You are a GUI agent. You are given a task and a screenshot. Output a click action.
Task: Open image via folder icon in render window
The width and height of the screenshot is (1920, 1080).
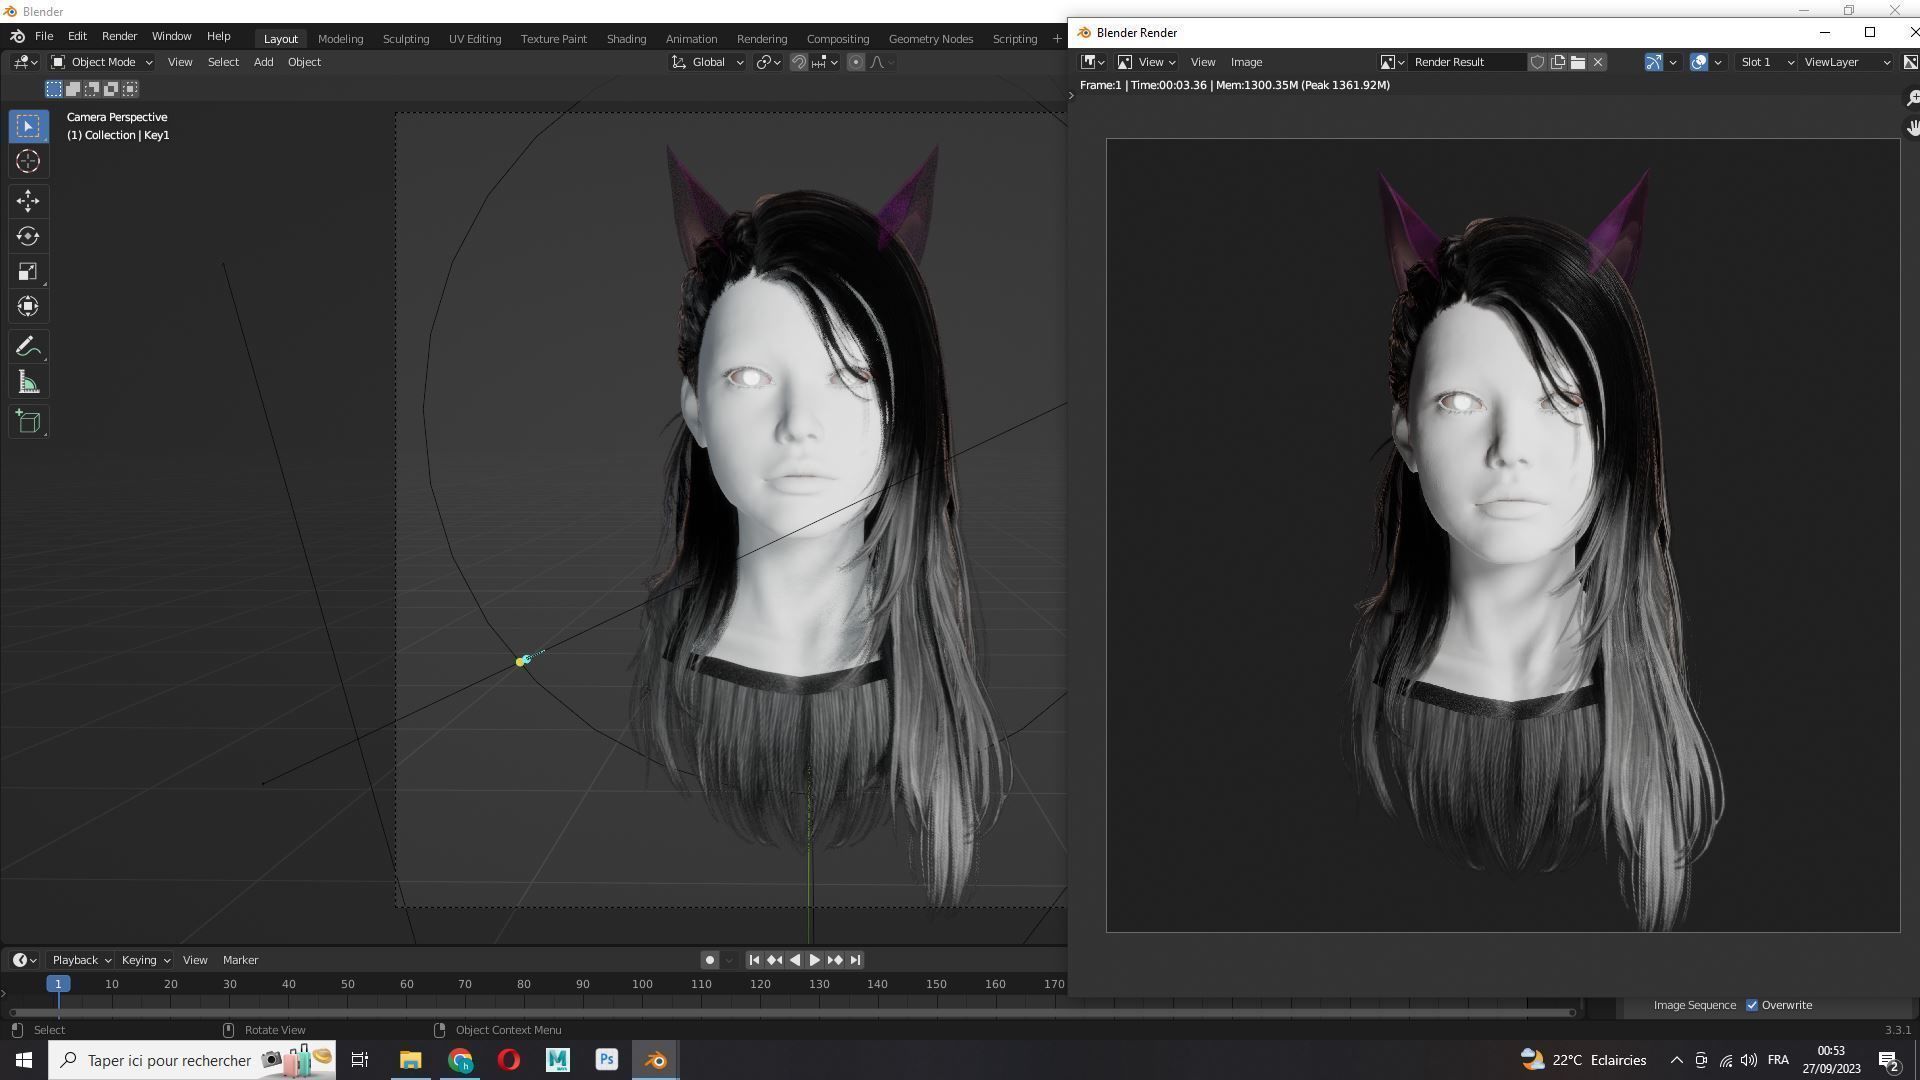(1578, 62)
